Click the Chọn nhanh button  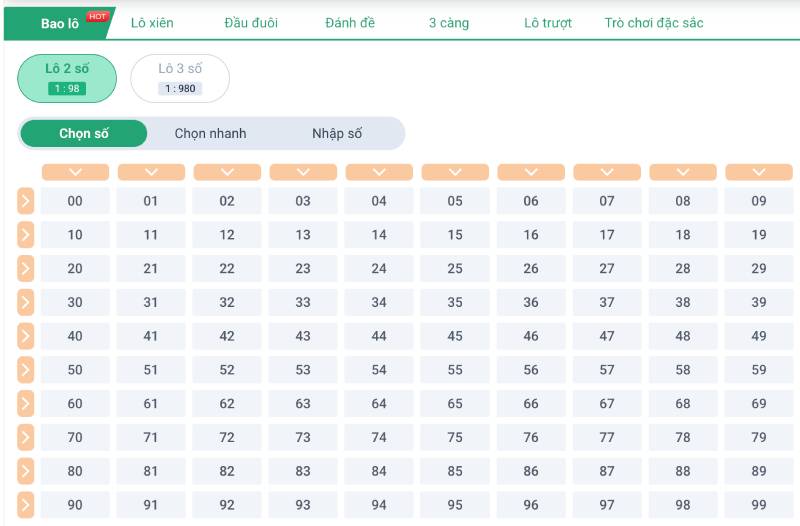(x=210, y=133)
